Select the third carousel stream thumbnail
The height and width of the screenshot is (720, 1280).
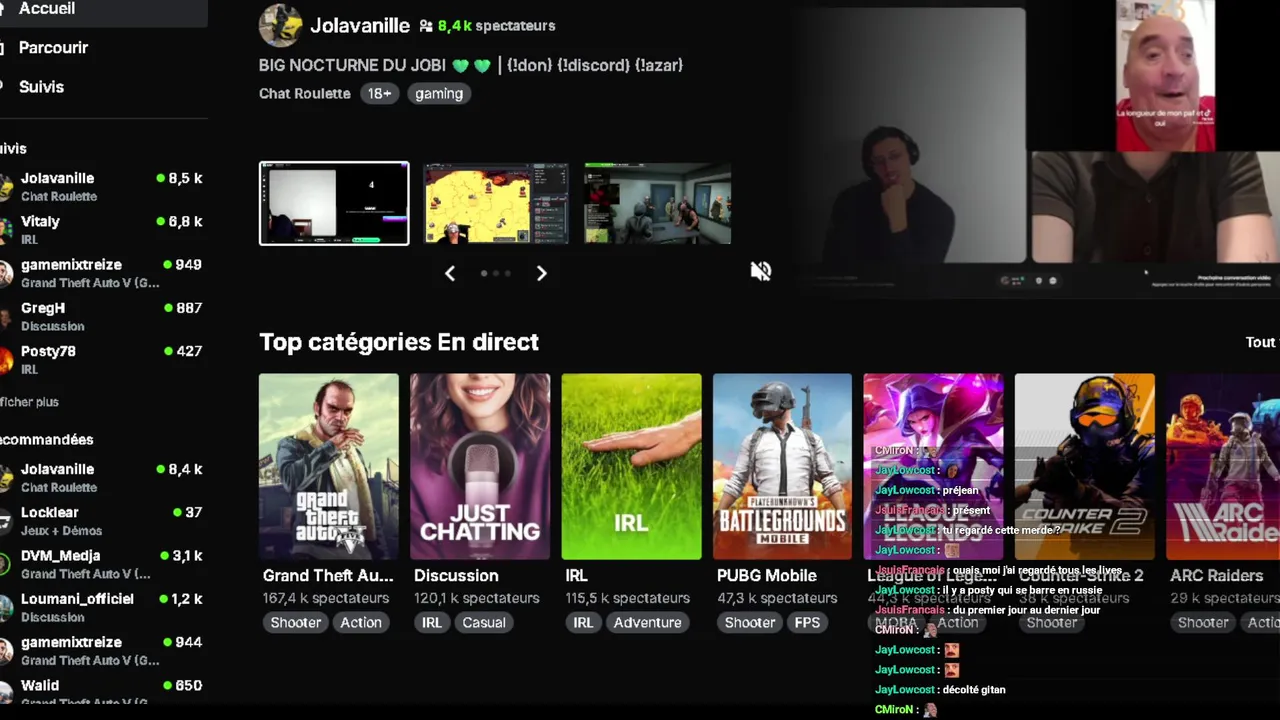click(657, 203)
